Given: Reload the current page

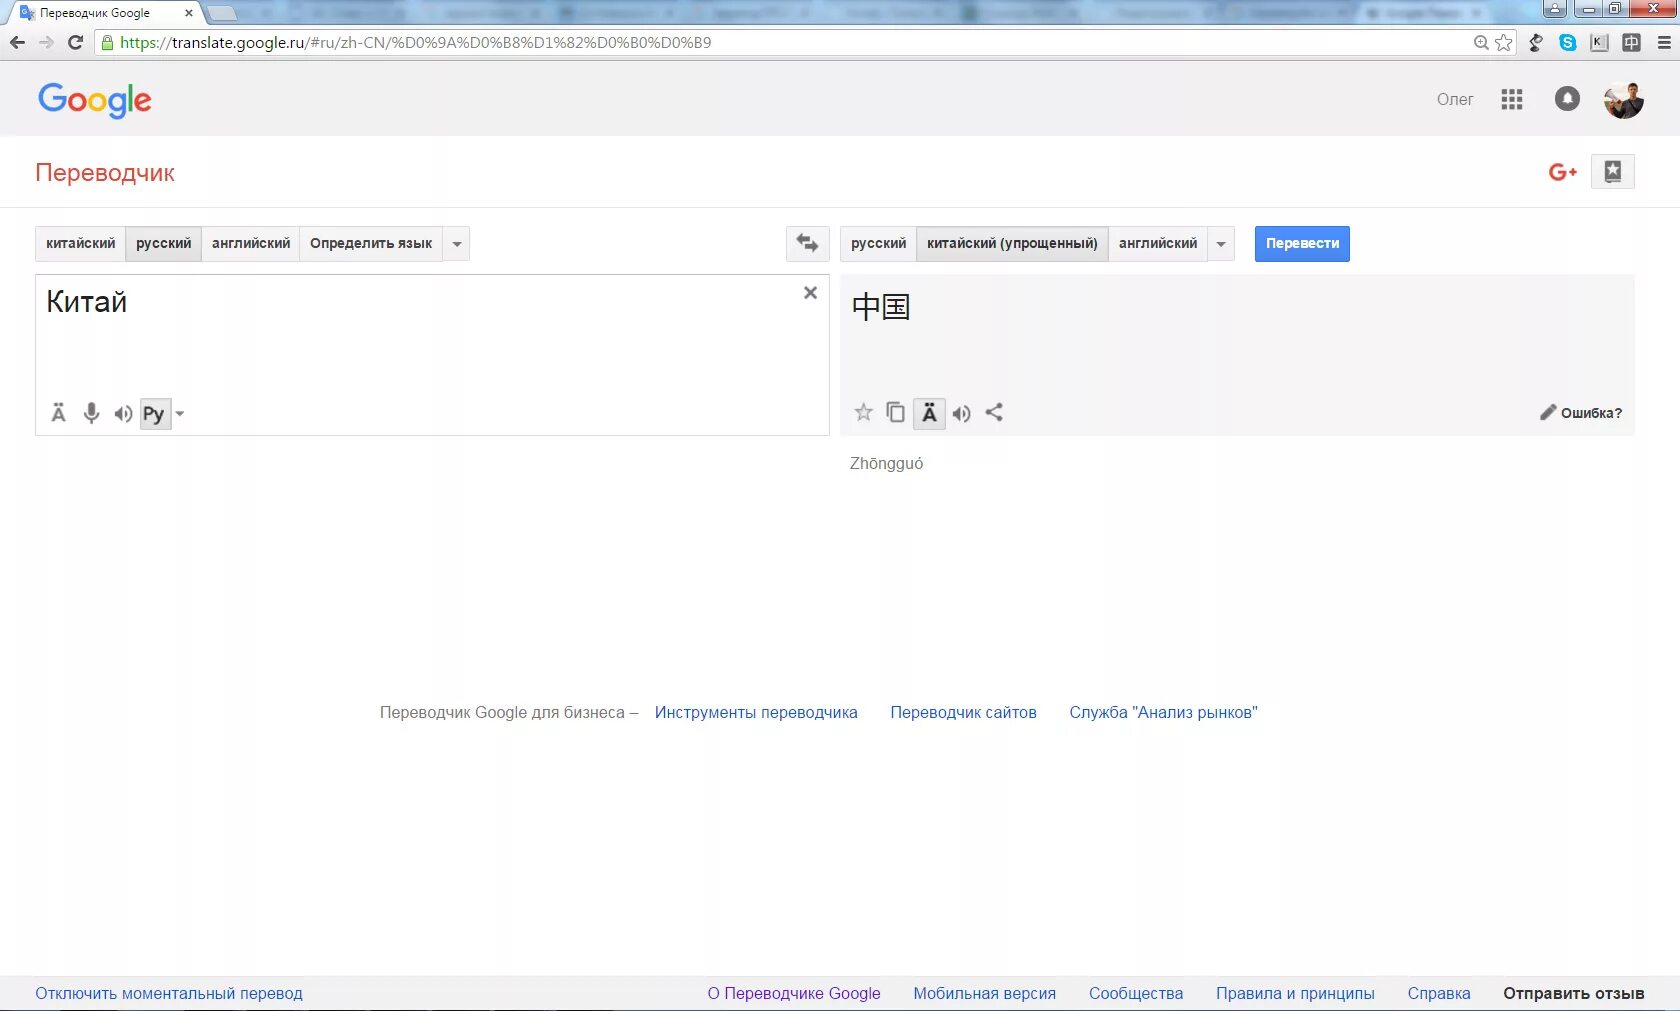Looking at the screenshot, I should (75, 42).
